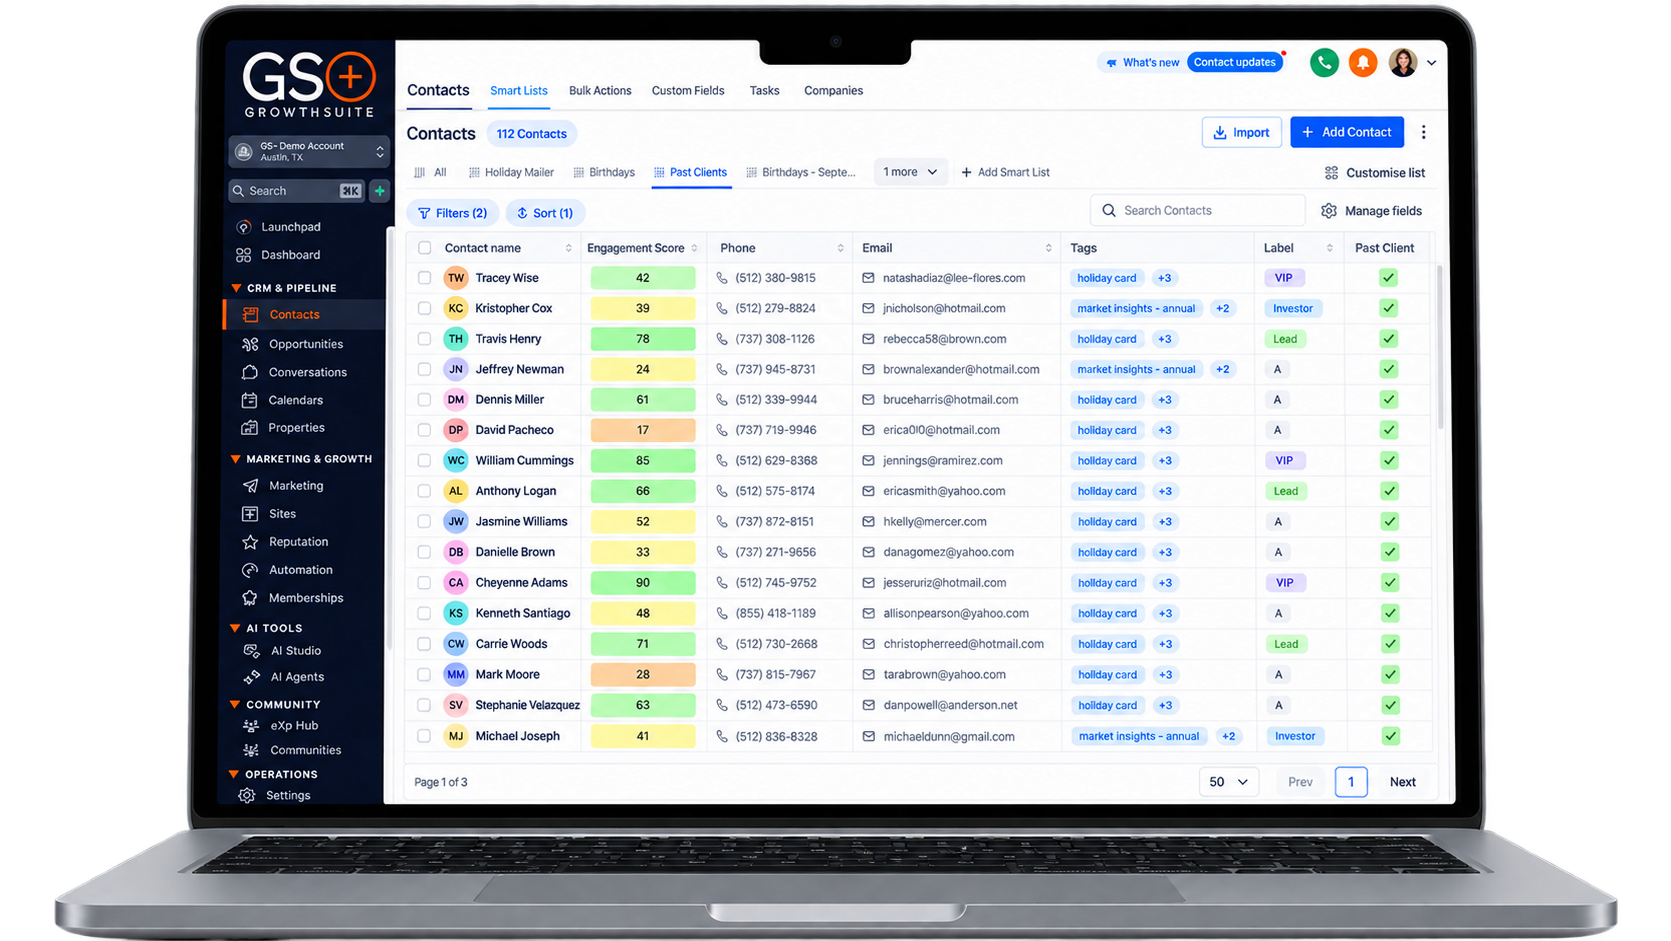Open the orange notifications bell
1671x941 pixels.
[1363, 62]
